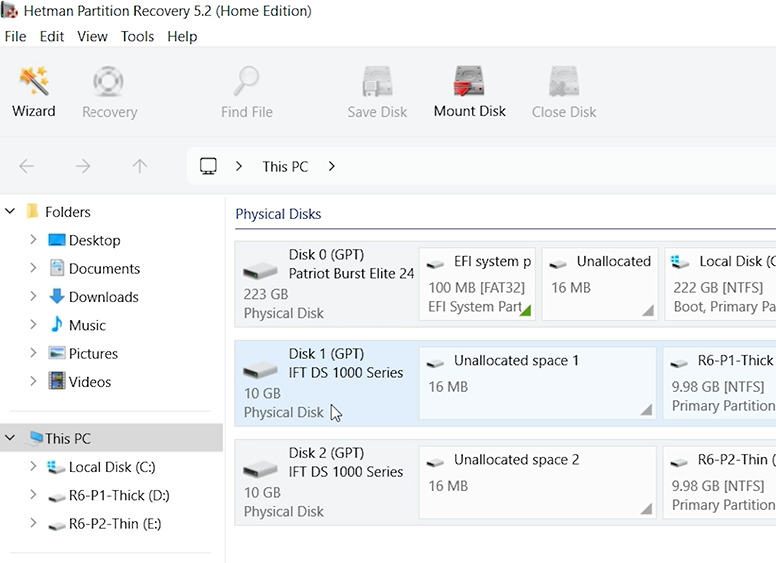Launch the Wizard tool icon
The height and width of the screenshot is (563, 776).
tap(34, 81)
